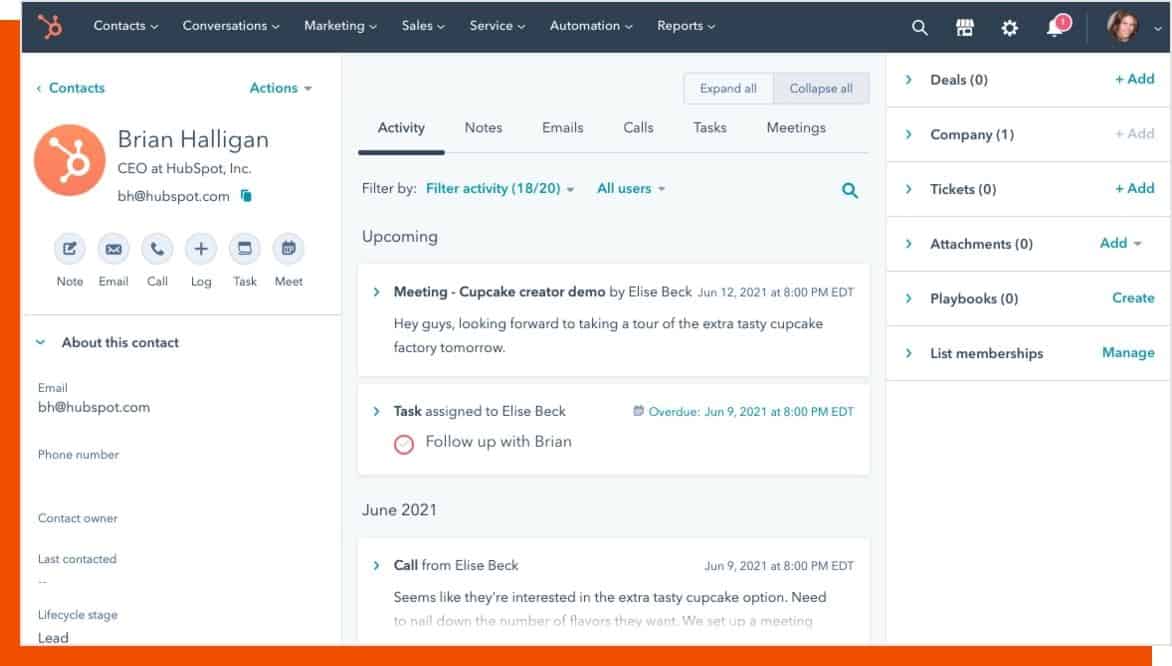The height and width of the screenshot is (666, 1172).
Task: Open the settings gear icon
Action: [1010, 28]
